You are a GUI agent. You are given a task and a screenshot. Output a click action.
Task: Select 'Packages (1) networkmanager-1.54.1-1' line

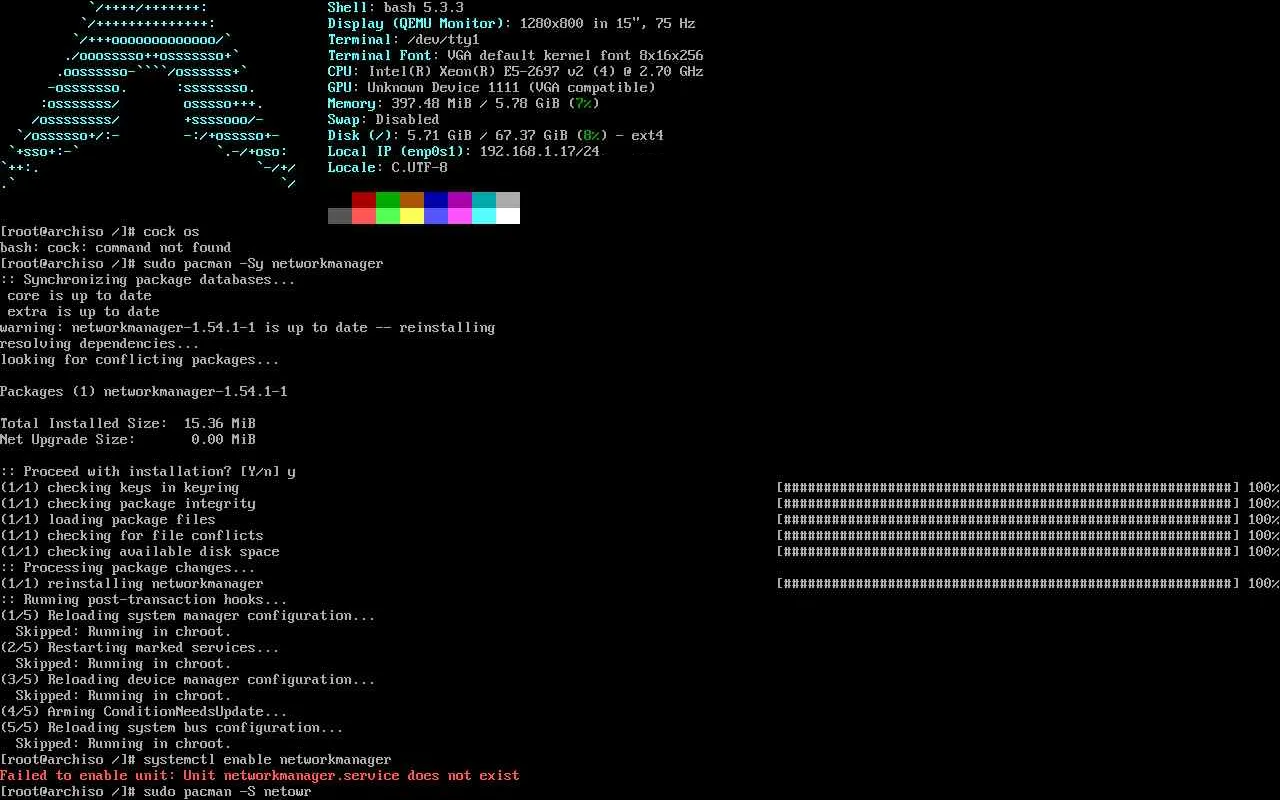pyautogui.click(x=143, y=392)
